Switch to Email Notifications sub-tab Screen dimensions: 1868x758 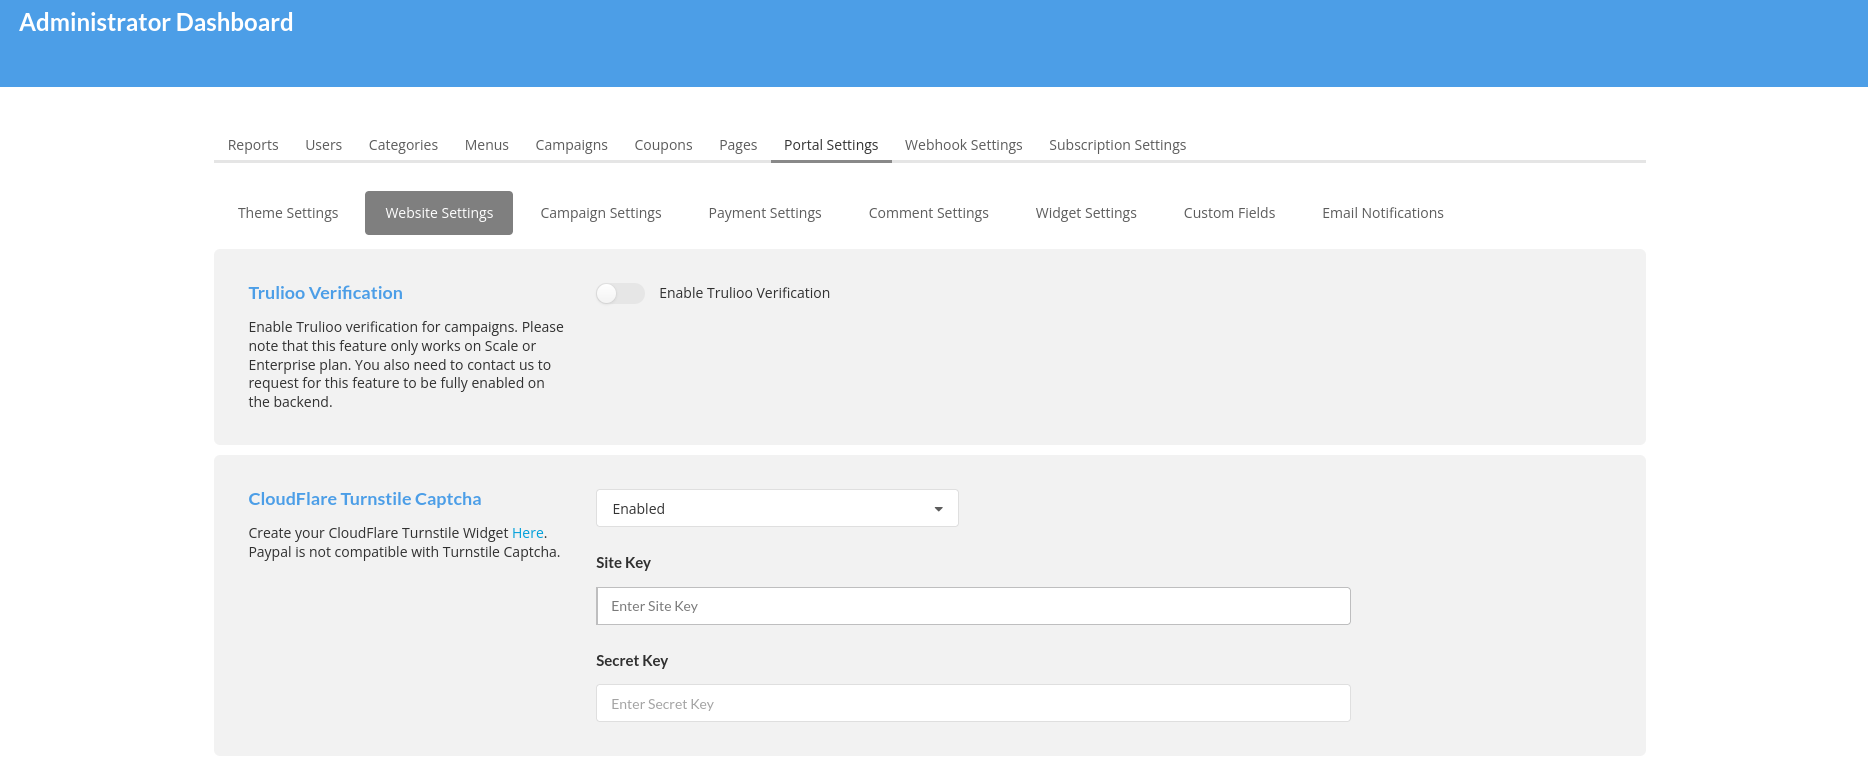tap(1382, 213)
